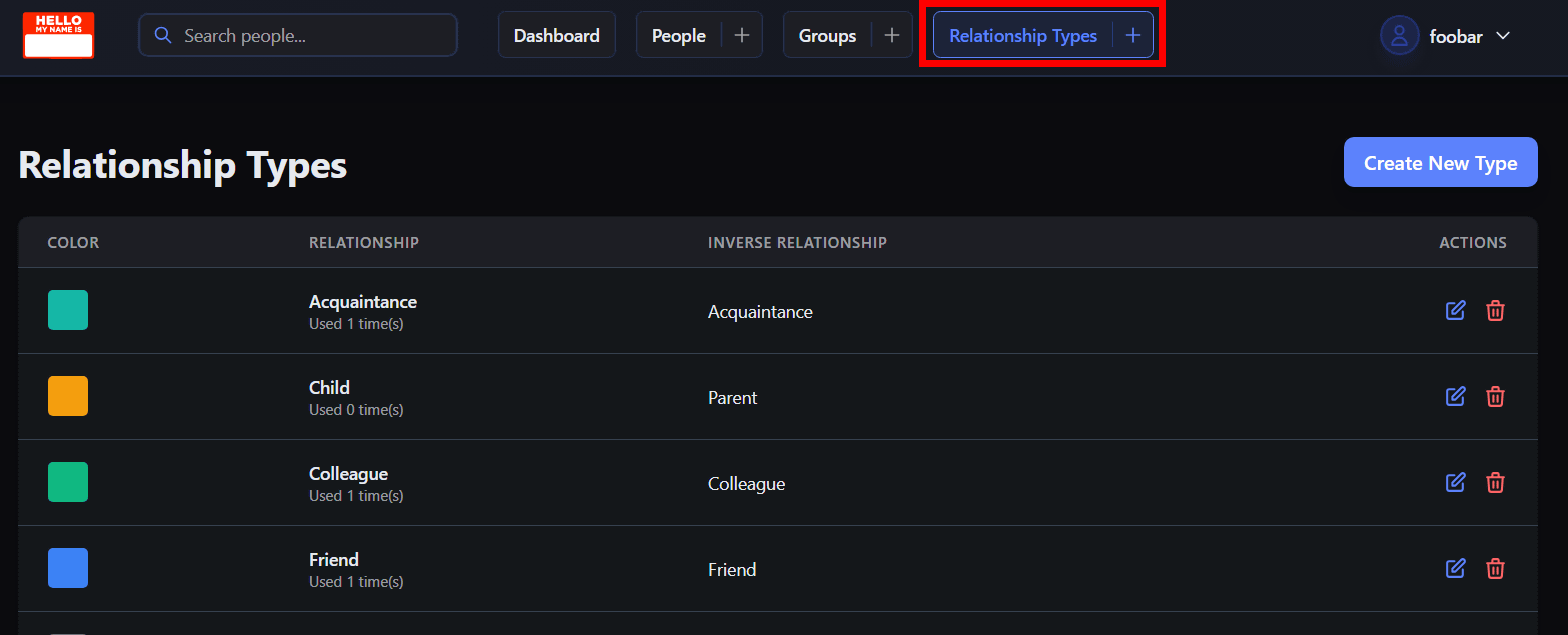This screenshot has height=635, width=1568.
Task: Delete the Child relationship type
Action: click(x=1495, y=397)
